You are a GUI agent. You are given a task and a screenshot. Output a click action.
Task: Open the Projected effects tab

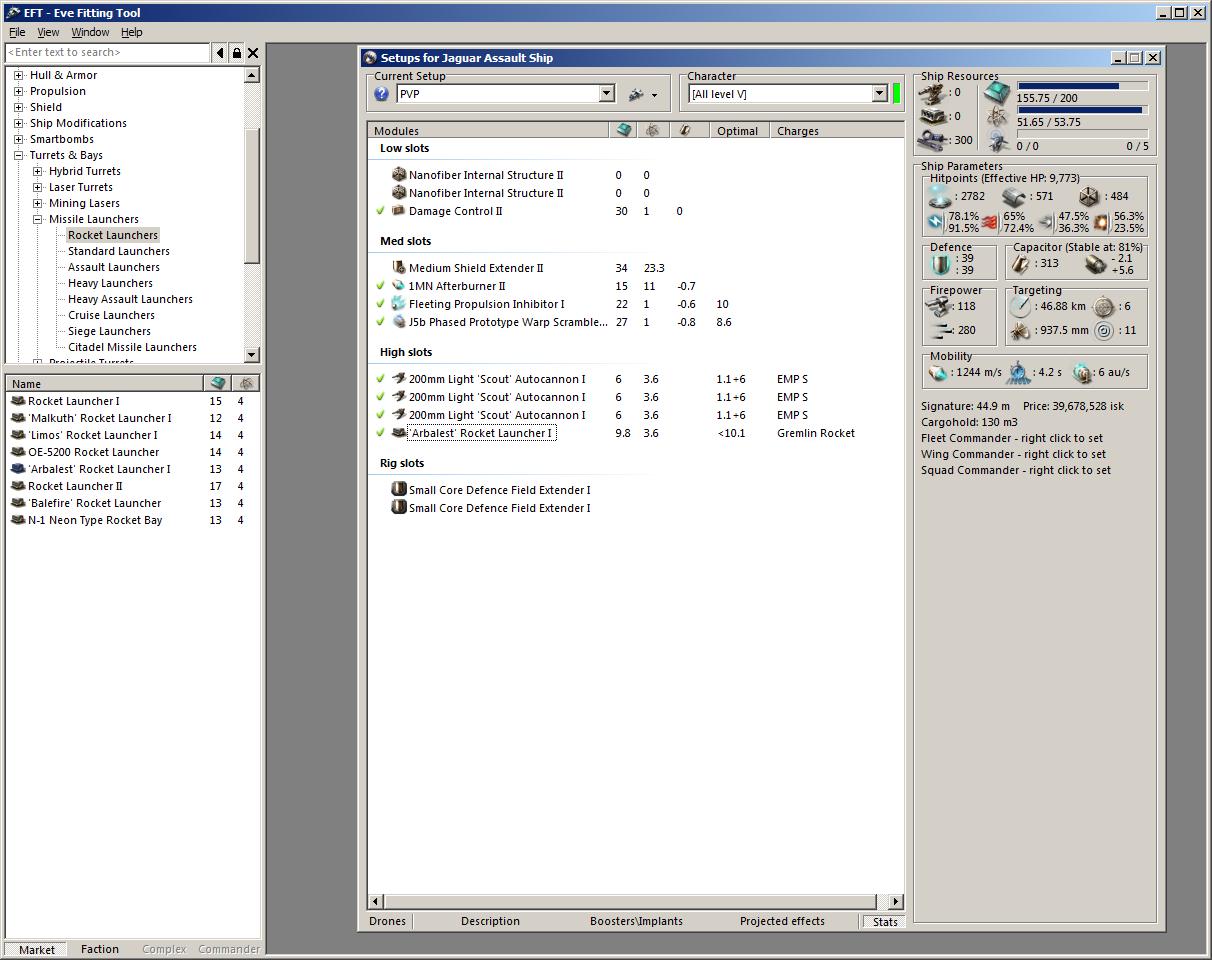point(782,921)
